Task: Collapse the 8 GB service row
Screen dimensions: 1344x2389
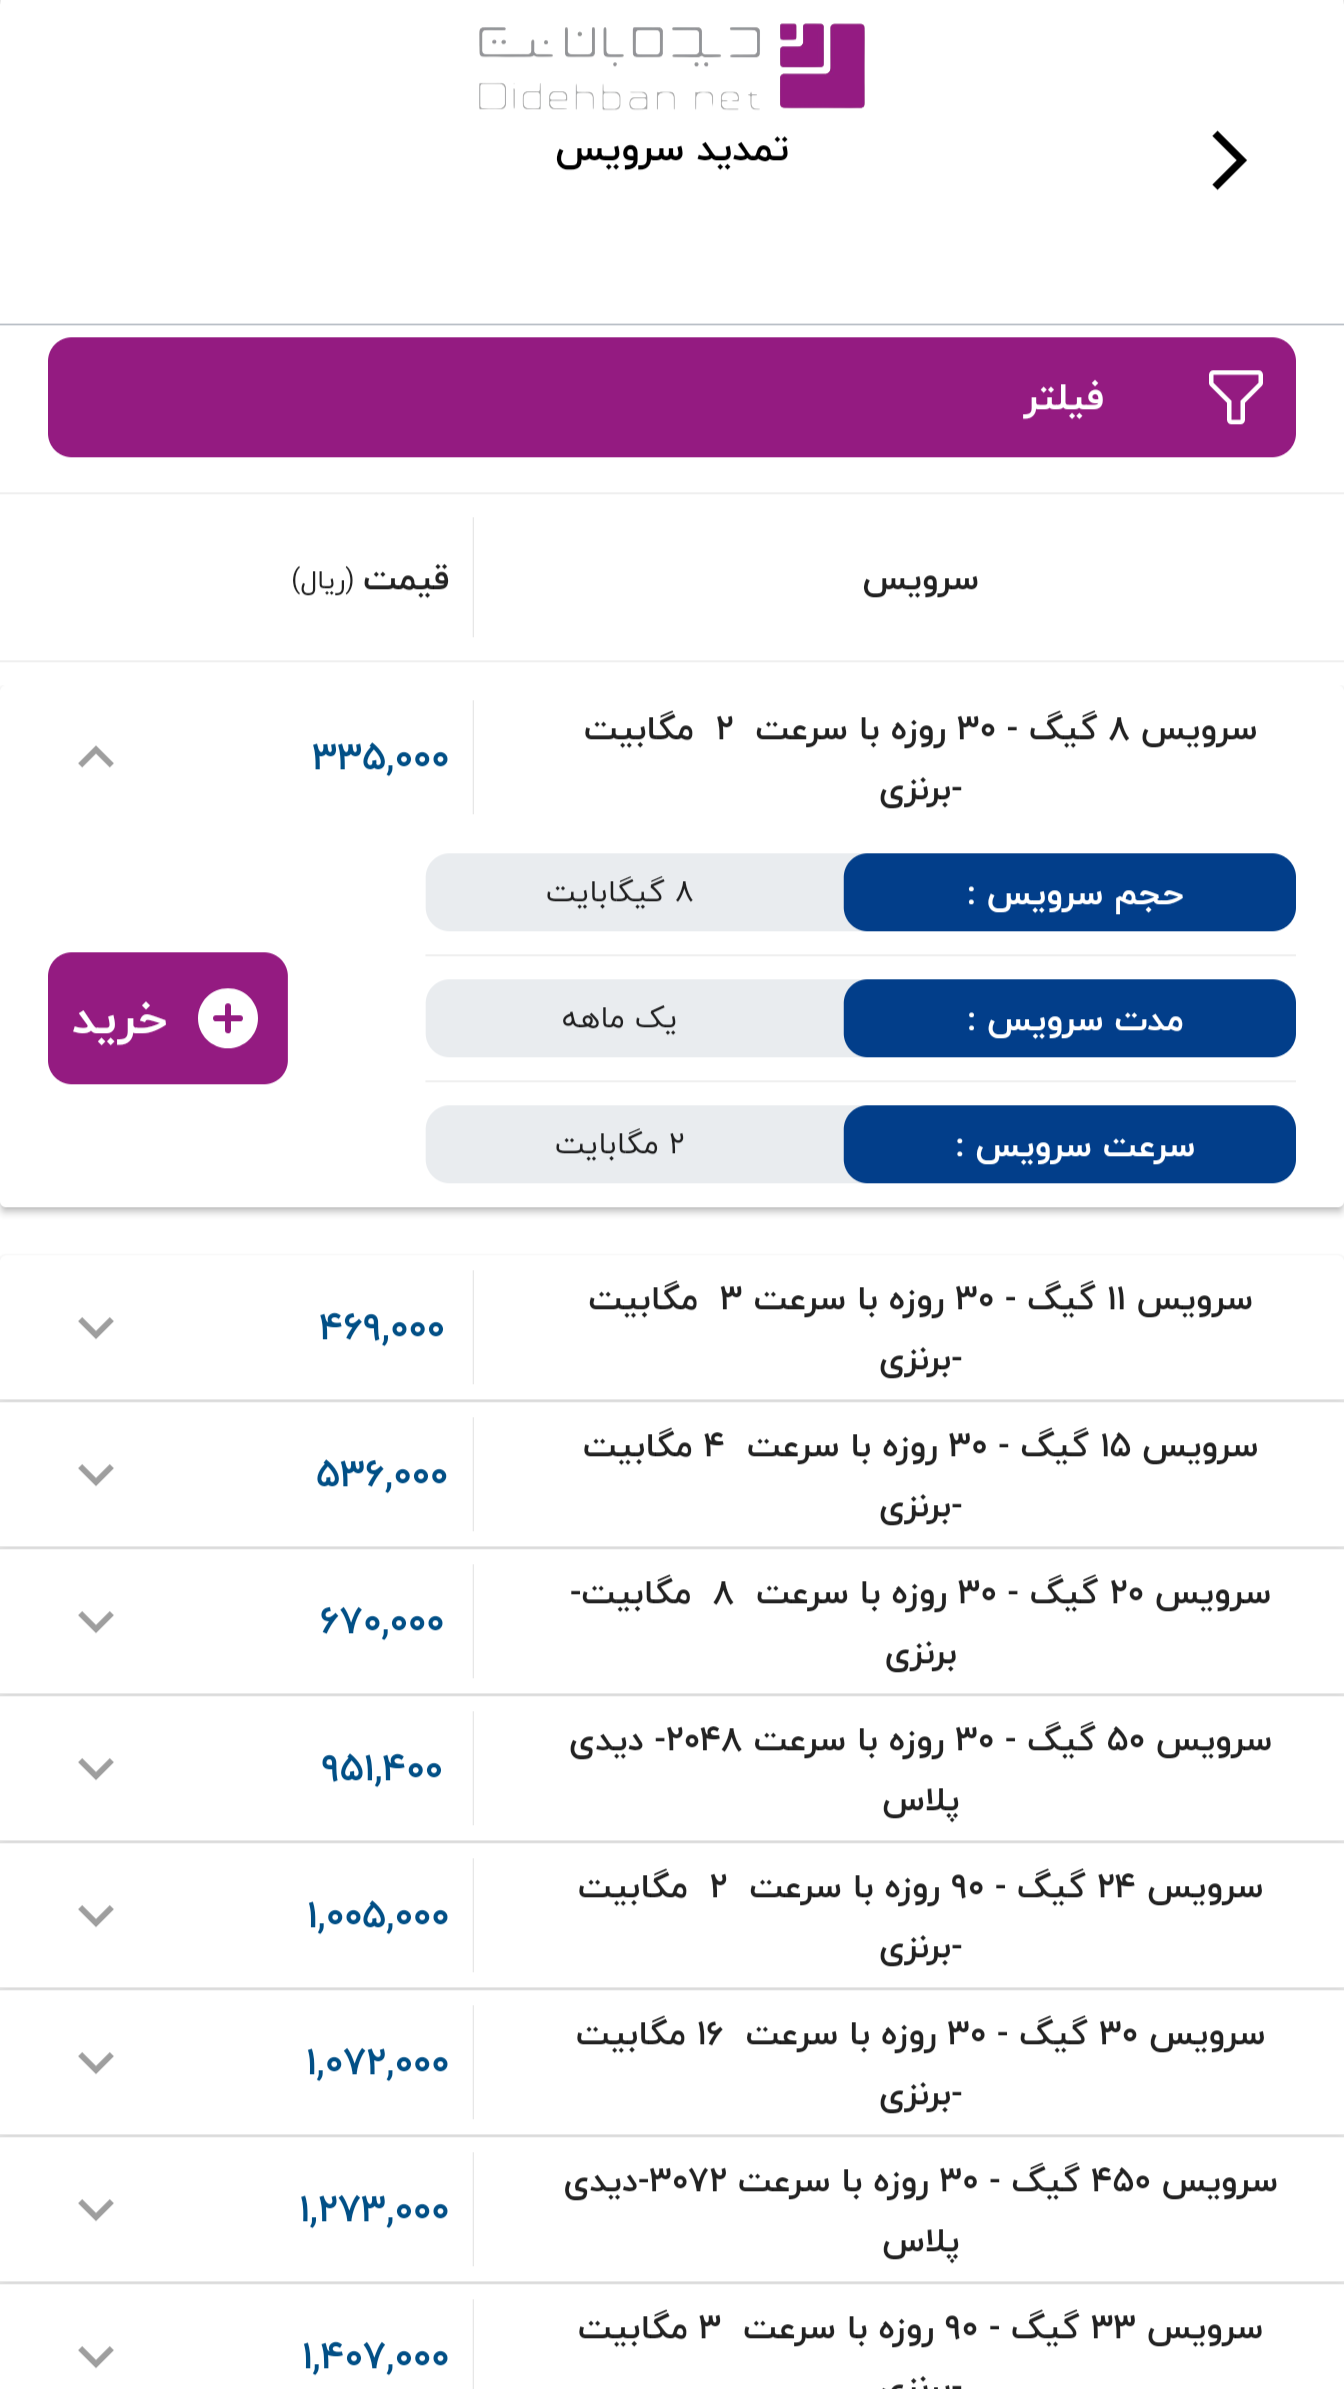Action: 96,757
